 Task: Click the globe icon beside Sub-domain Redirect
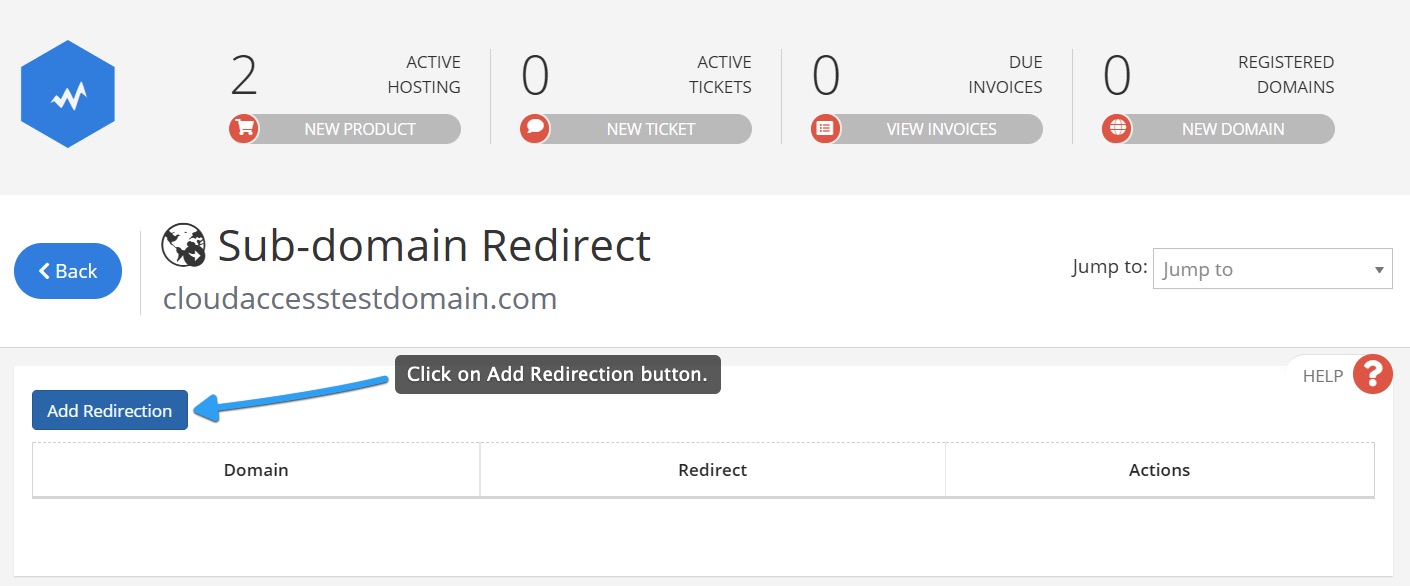[183, 246]
